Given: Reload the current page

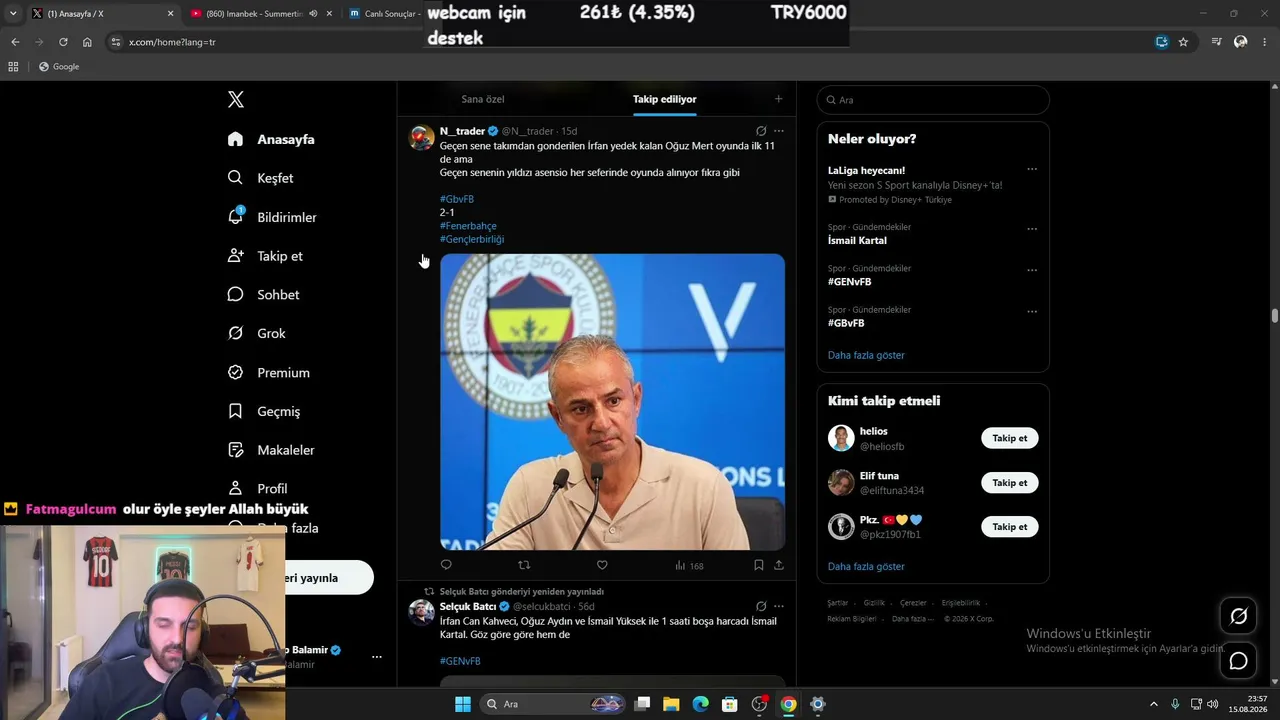Looking at the screenshot, I should click(x=63, y=42).
